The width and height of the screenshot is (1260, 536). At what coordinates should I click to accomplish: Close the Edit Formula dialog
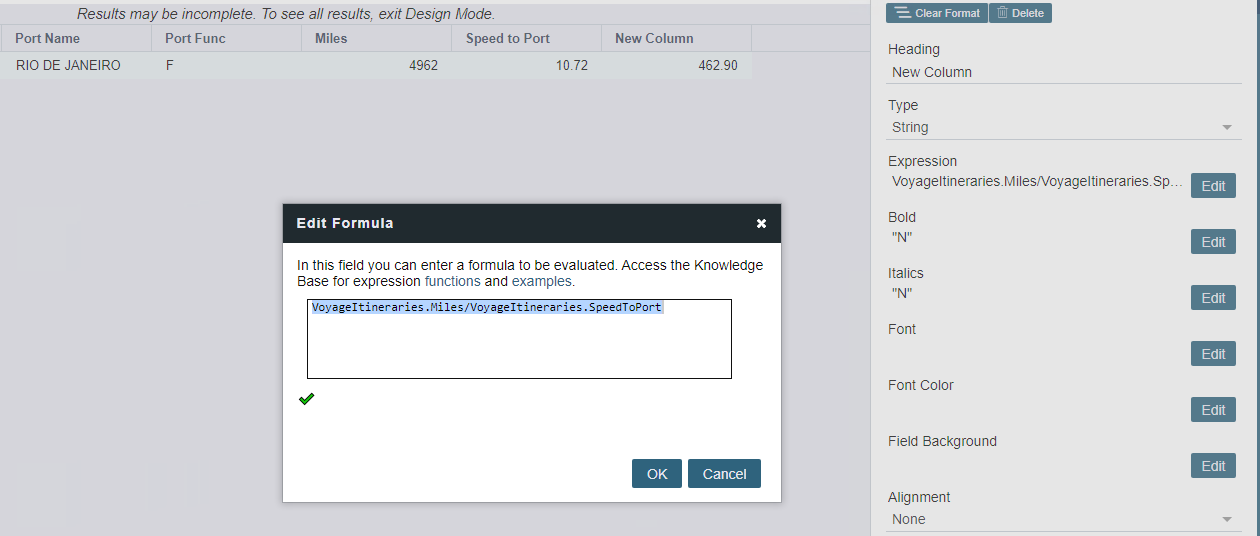761,223
